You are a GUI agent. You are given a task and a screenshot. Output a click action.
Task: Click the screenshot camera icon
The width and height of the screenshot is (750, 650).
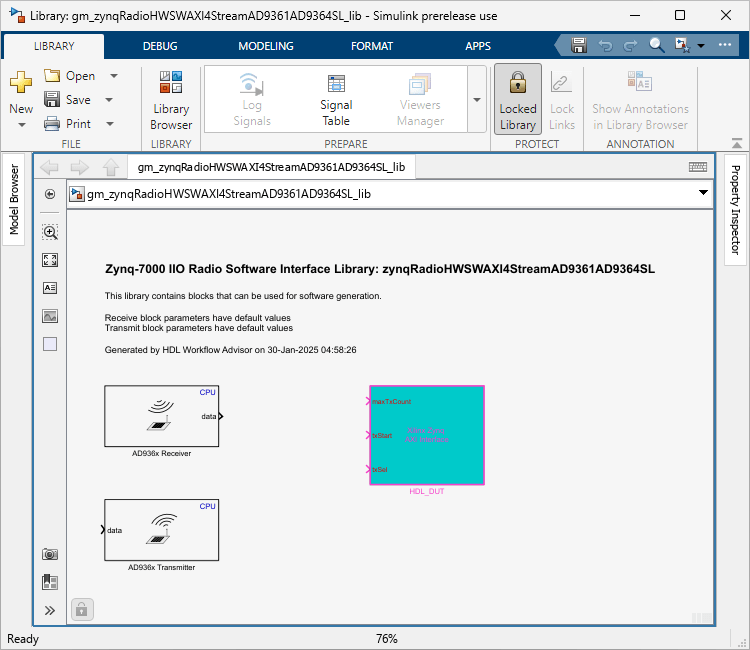coord(50,554)
